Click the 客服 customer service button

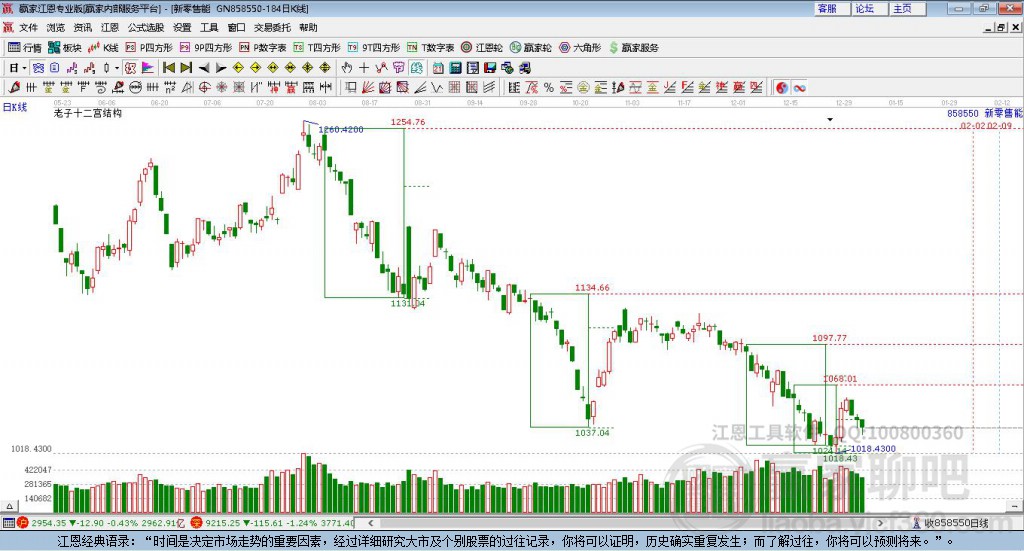(x=833, y=8)
